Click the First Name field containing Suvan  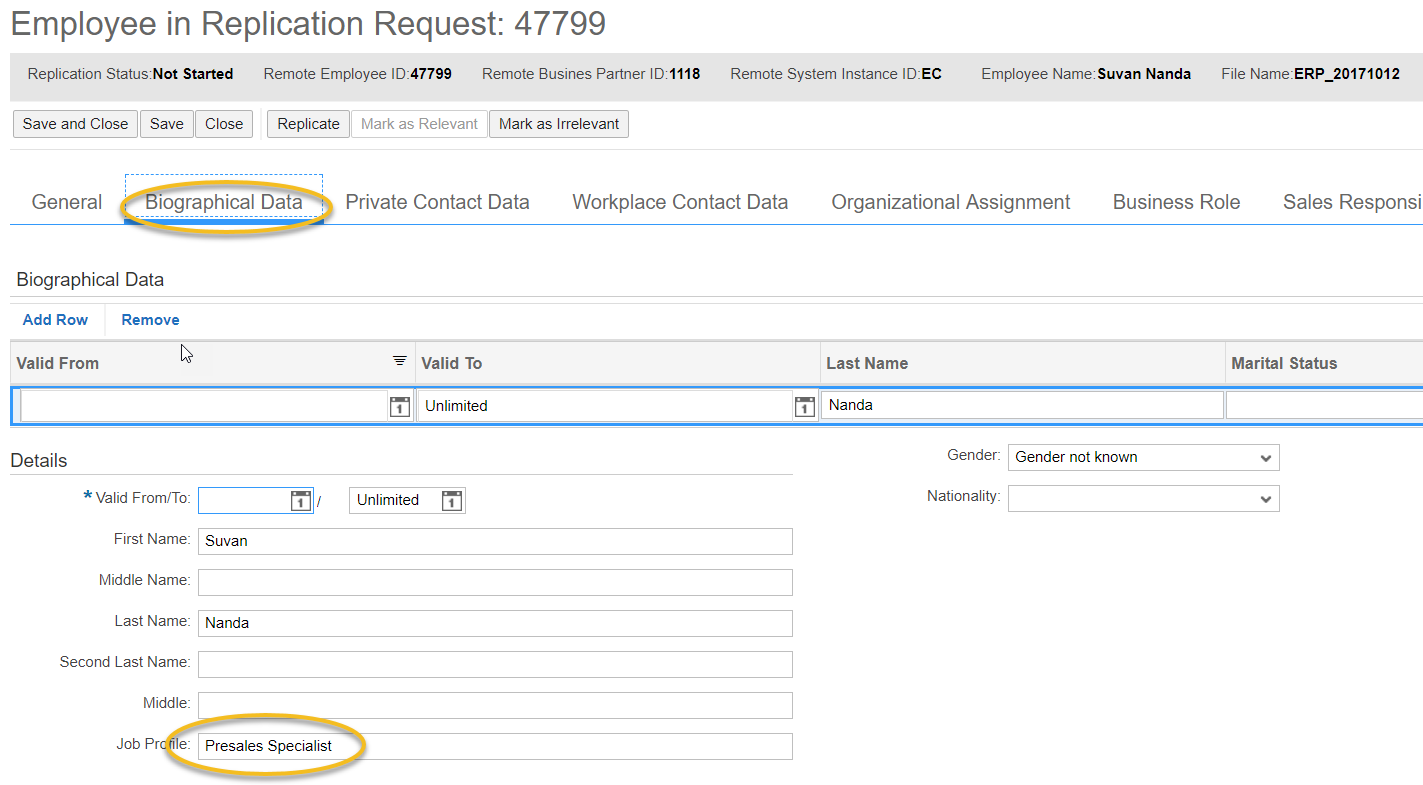pos(495,541)
